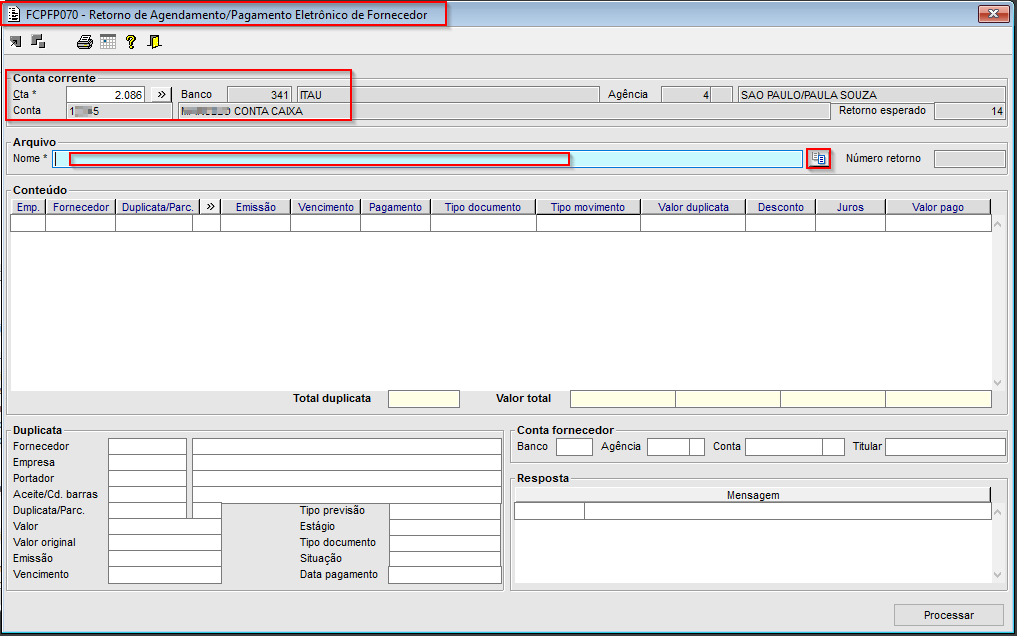This screenshot has width=1017, height=636.
Task: Click the bank name field ITAU
Action: 448,95
